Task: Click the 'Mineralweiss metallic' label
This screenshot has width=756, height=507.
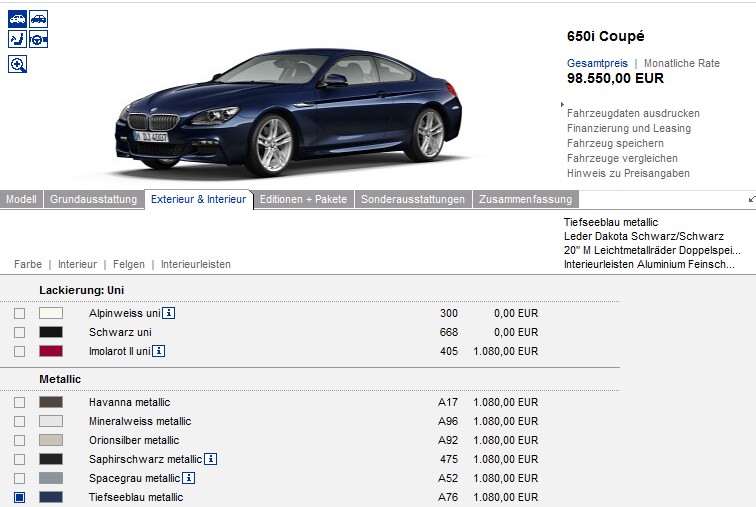Action: tap(140, 421)
